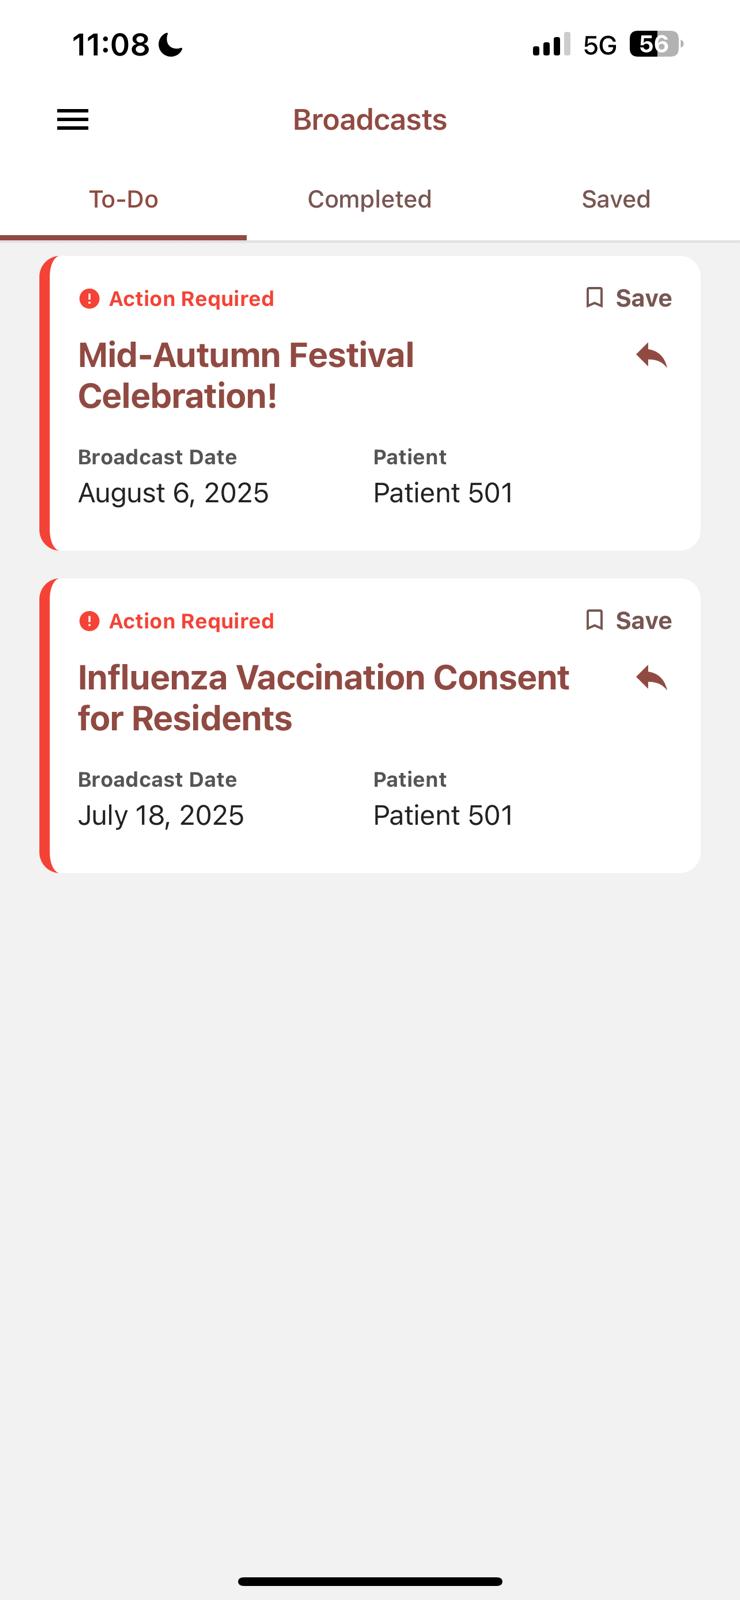
Task: Click the August 6, 2025 broadcast date
Action: click(x=173, y=493)
